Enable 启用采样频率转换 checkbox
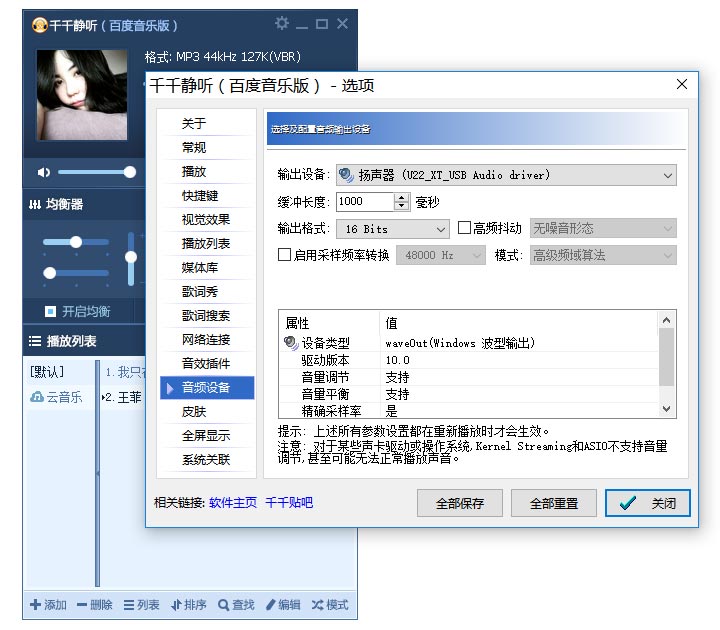Screen dimensions: 720x630 [x=284, y=254]
